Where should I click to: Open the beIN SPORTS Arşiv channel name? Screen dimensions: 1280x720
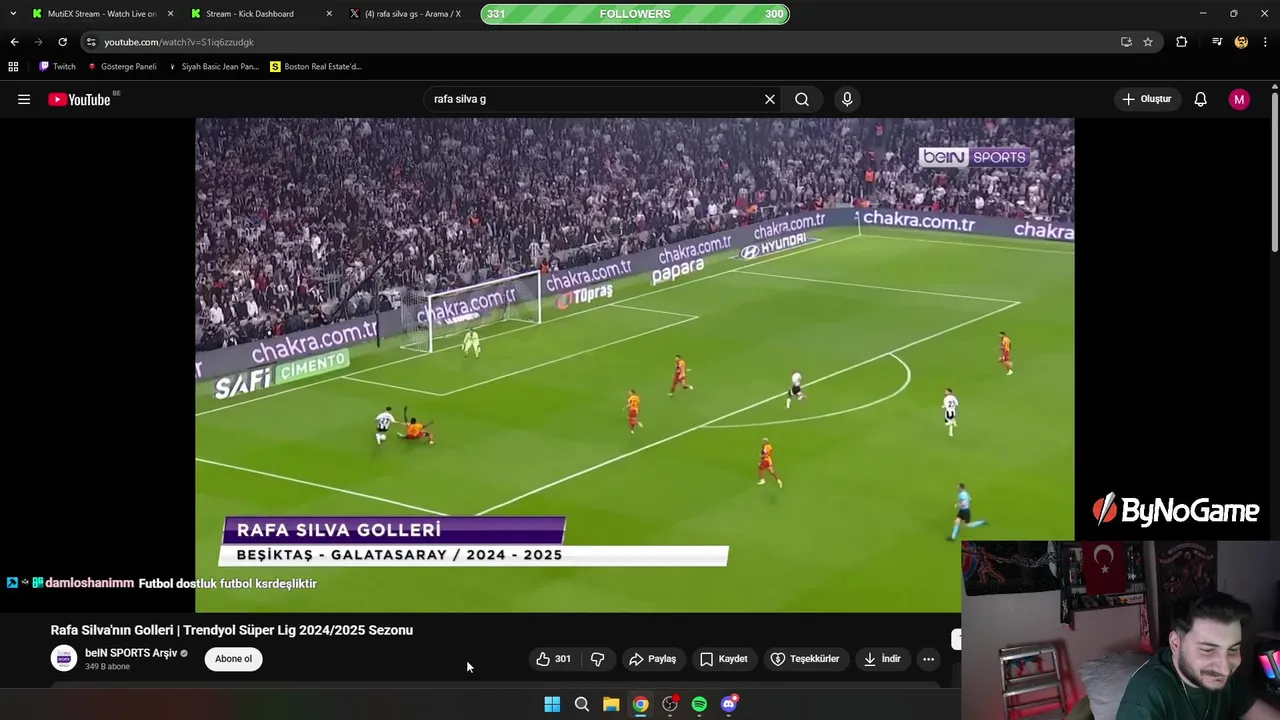131,653
